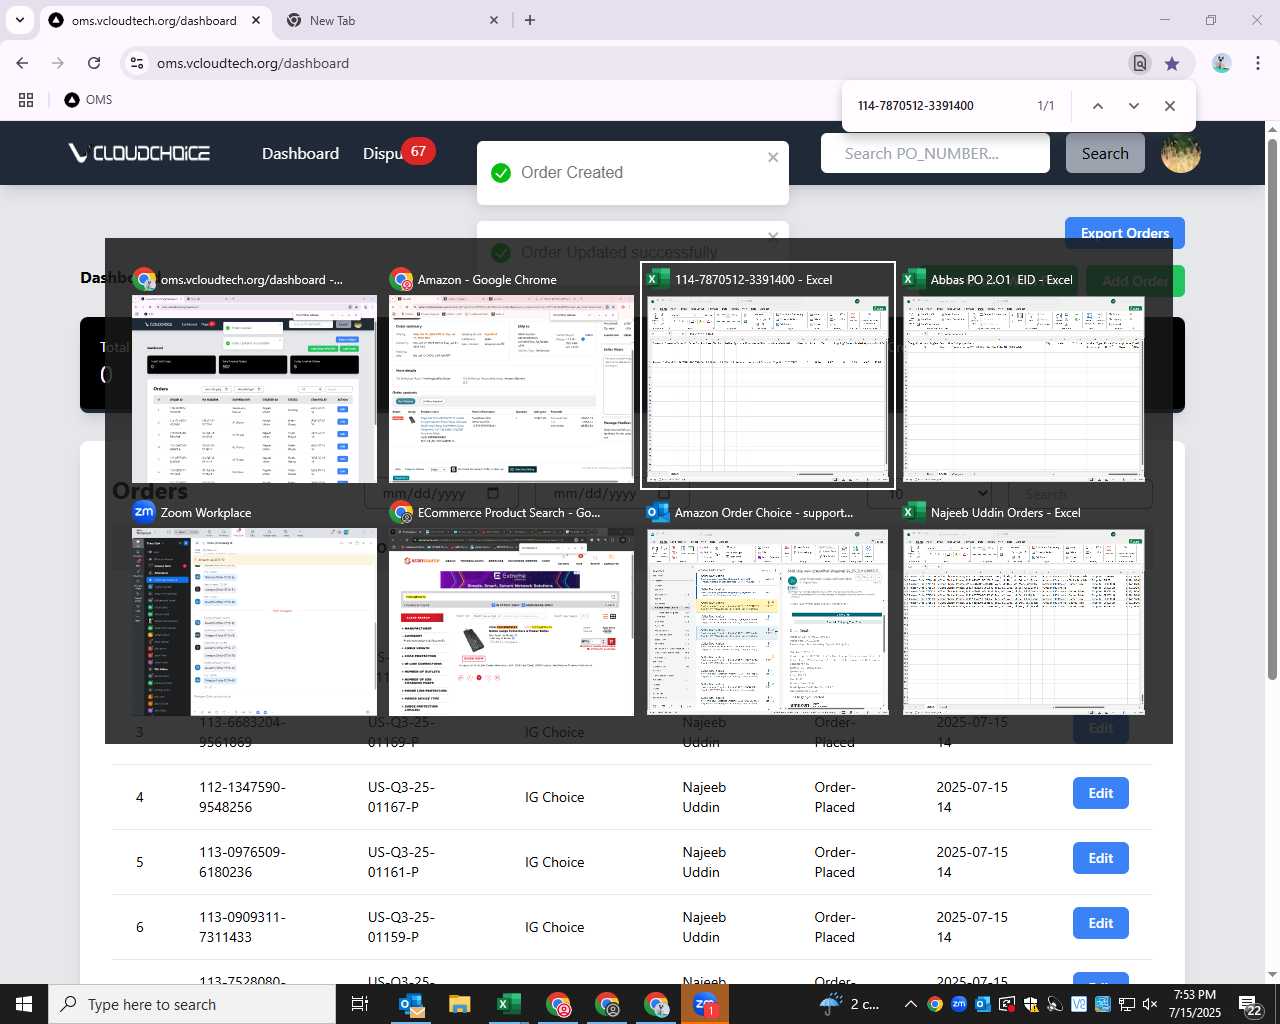Open Task View on the taskbar
The width and height of the screenshot is (1280, 1024).
[360, 1004]
